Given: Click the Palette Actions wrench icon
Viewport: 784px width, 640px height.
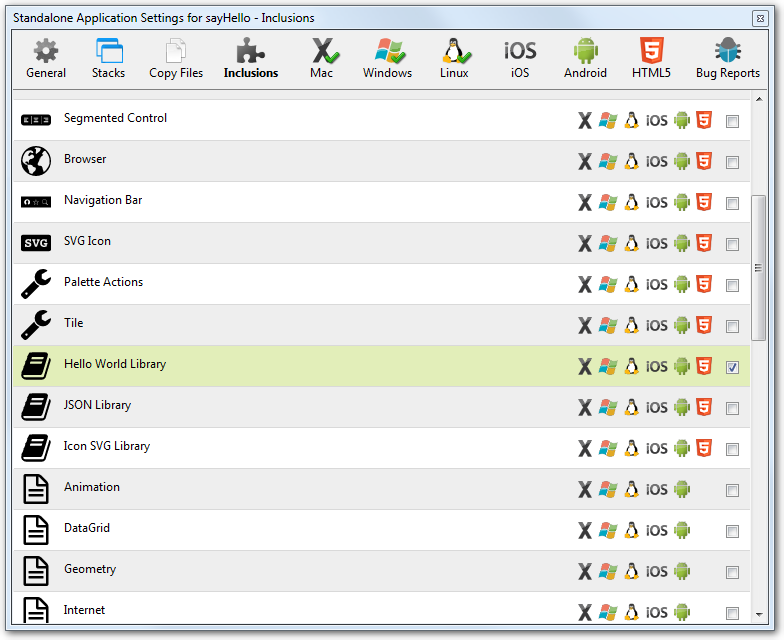Looking at the screenshot, I should (x=36, y=284).
